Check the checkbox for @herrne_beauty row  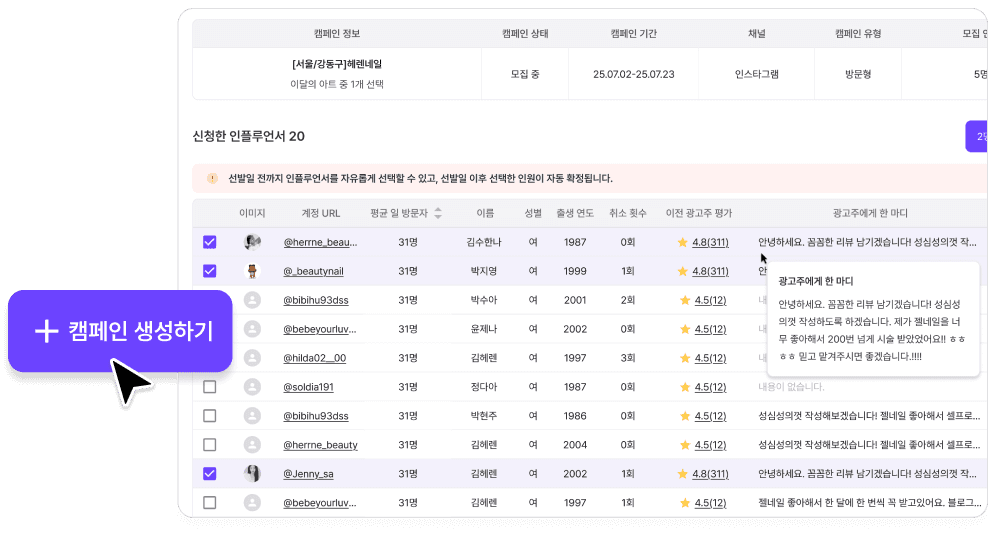209,445
